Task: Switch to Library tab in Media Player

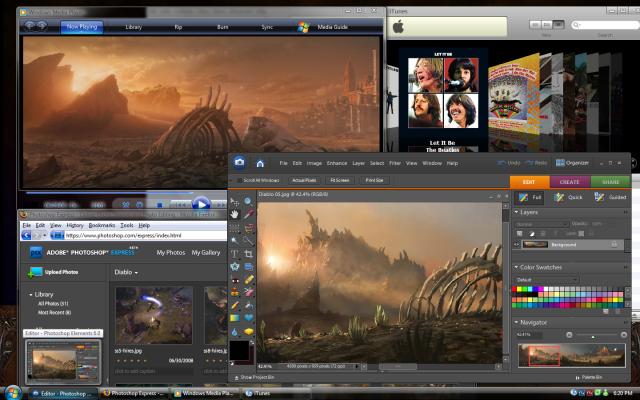Action: click(x=133, y=27)
